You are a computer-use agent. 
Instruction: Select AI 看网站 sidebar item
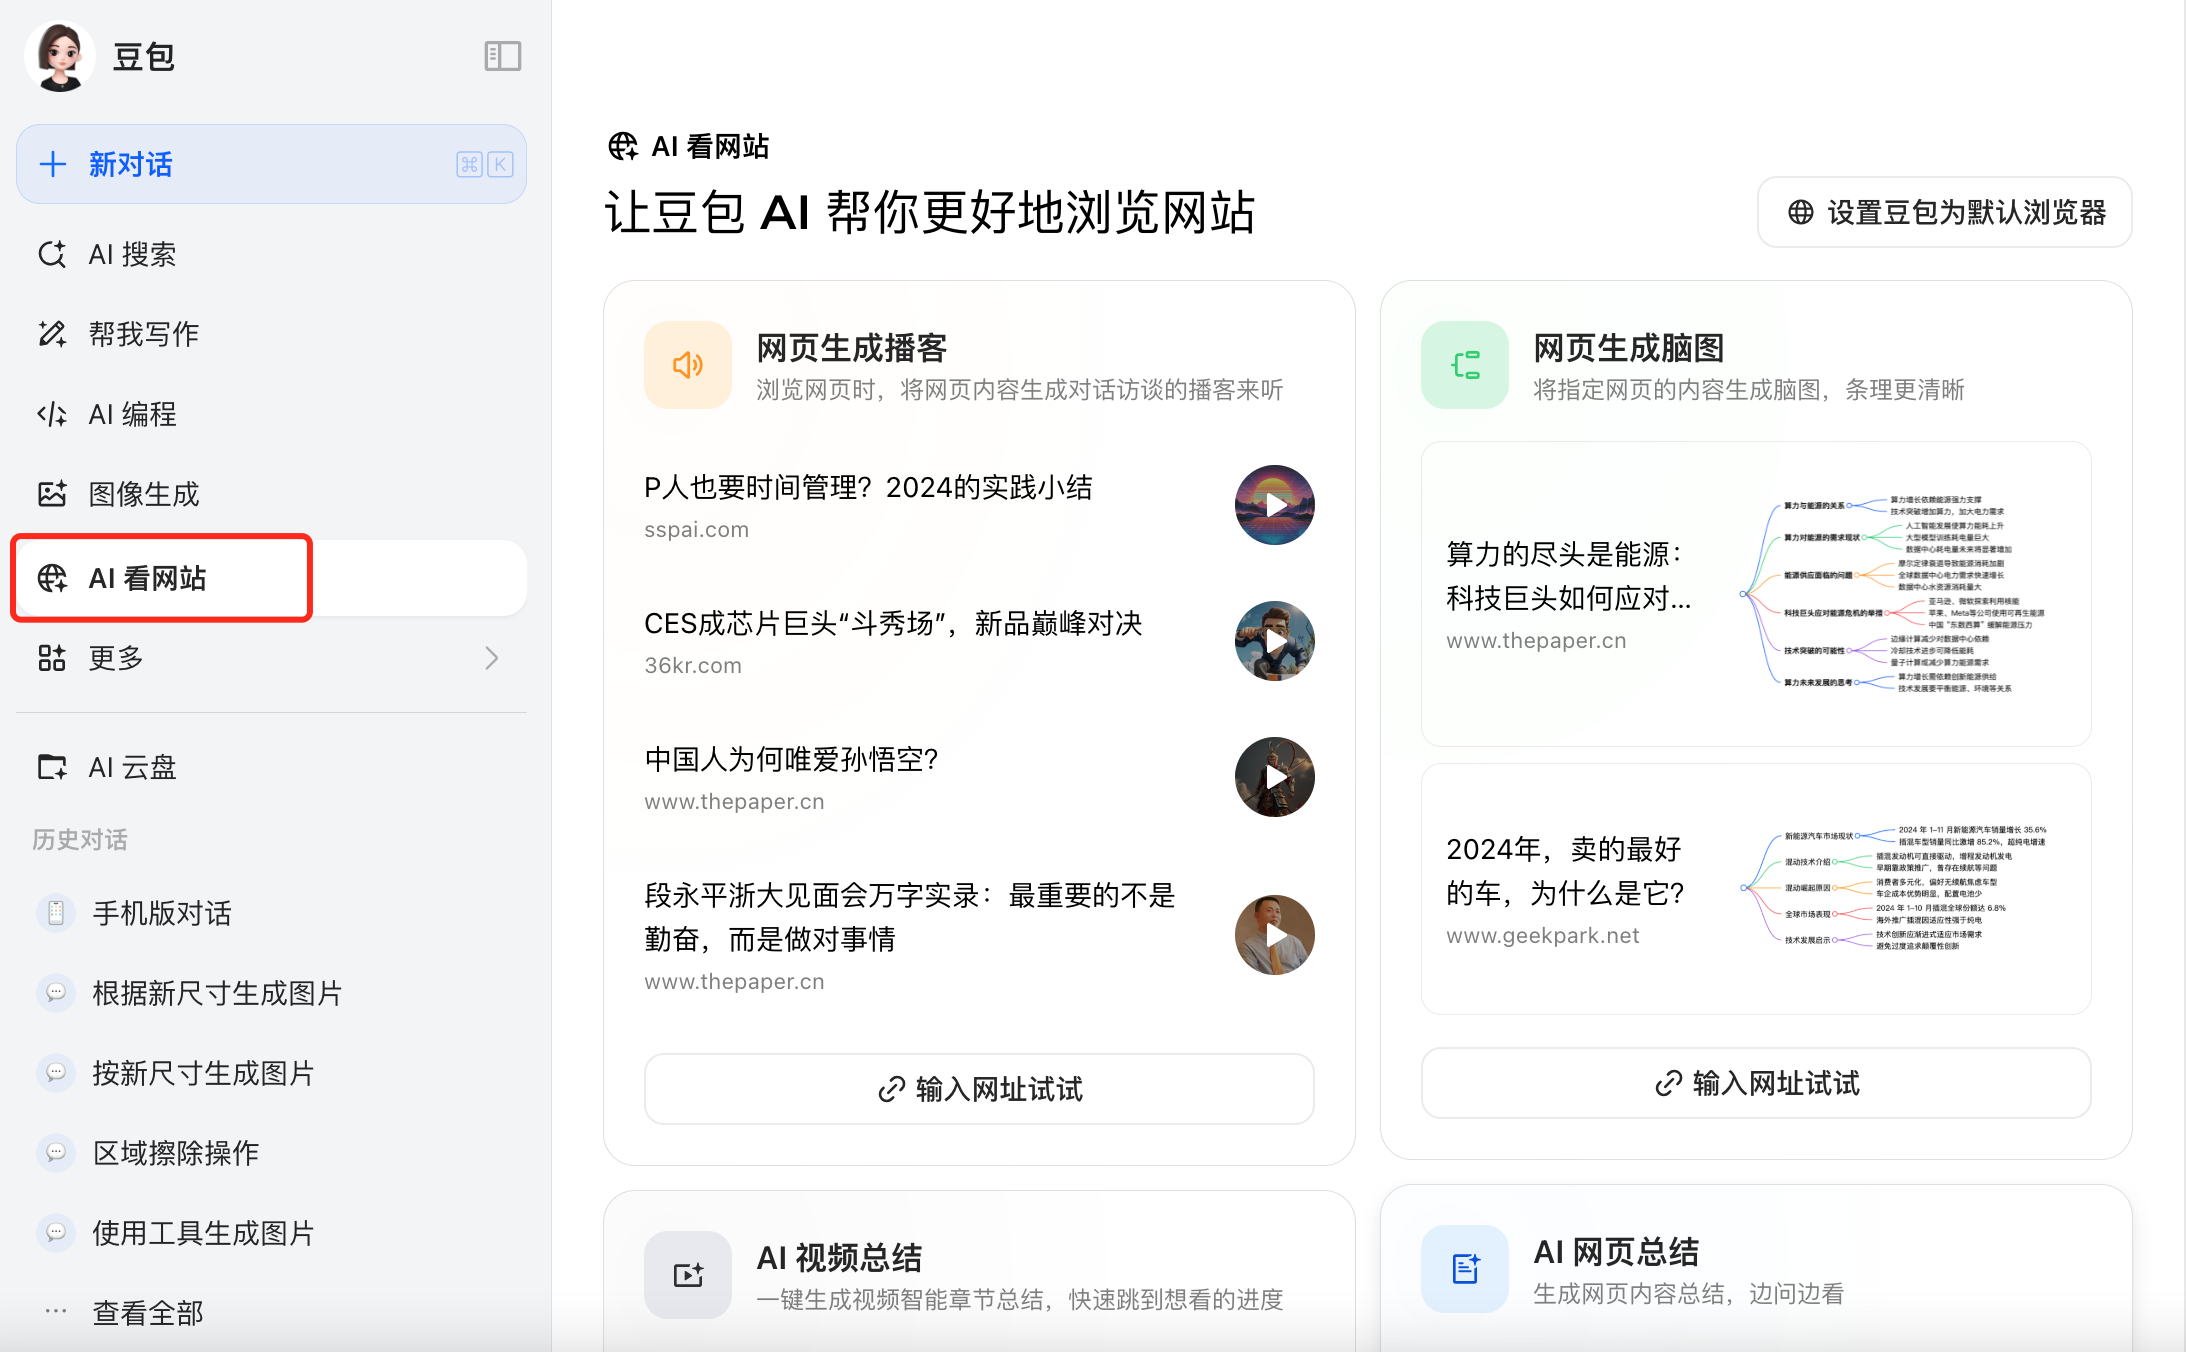click(271, 578)
